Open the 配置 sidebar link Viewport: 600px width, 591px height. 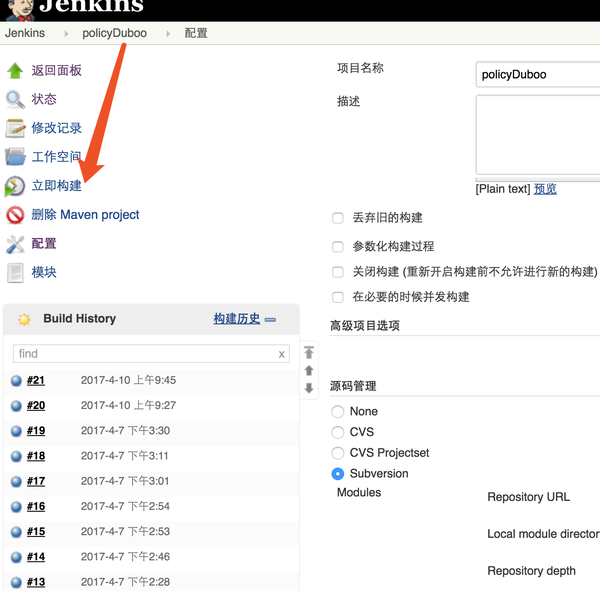point(44,243)
